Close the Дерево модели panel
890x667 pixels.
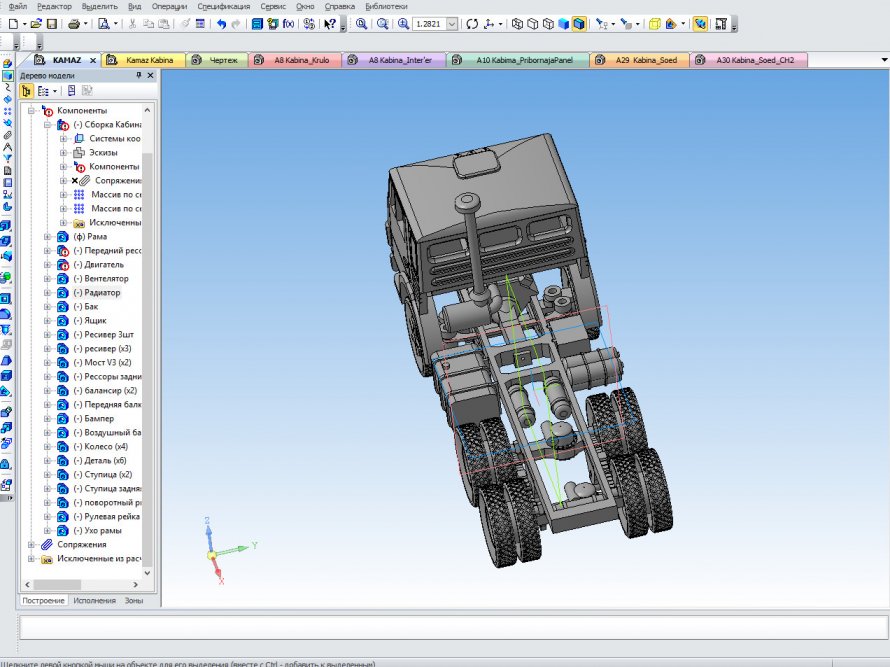150,75
